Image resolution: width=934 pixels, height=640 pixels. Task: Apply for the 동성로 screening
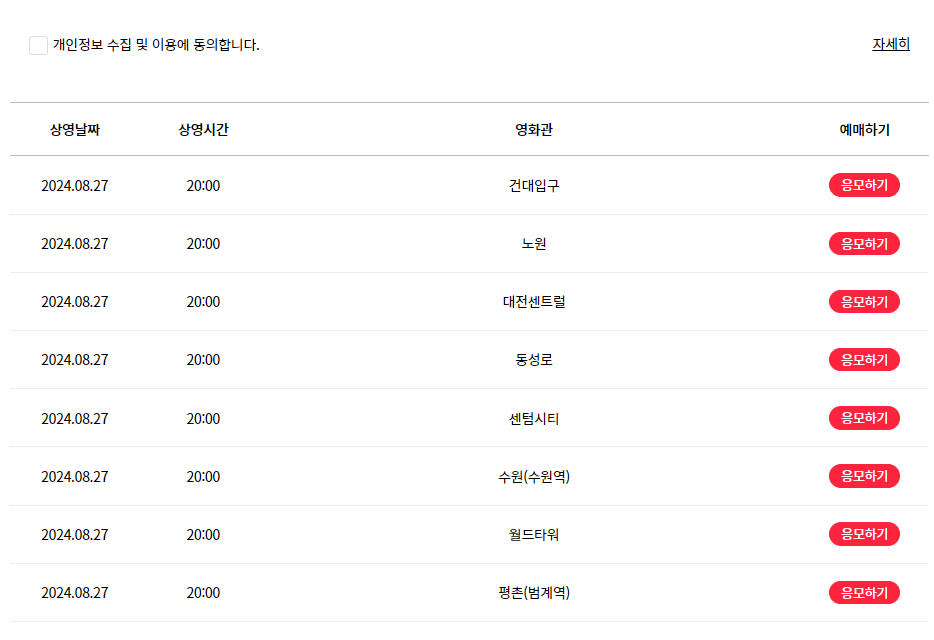864,360
